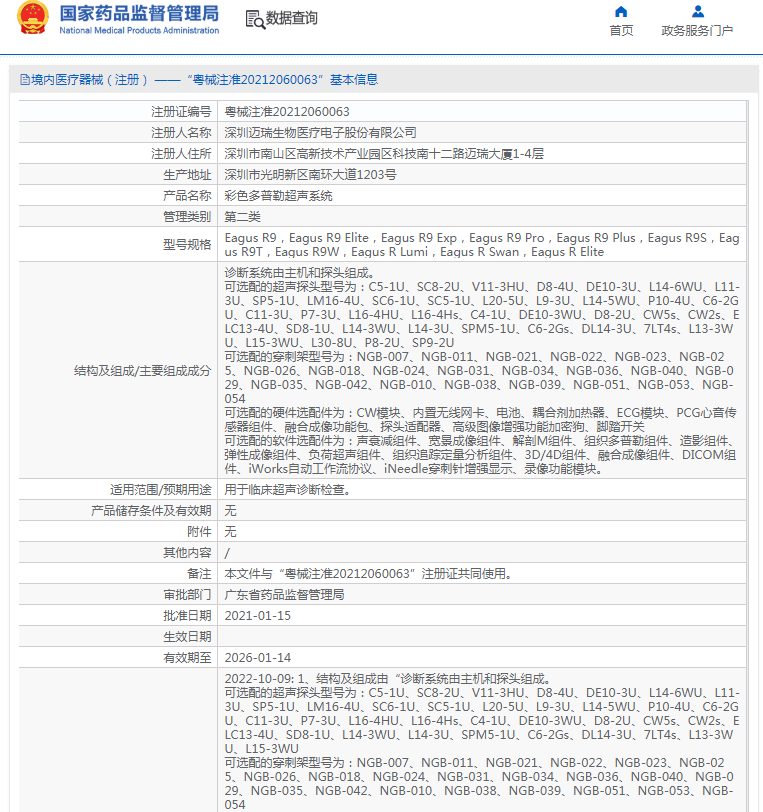Select 彩色多普勒超声系统 product name

[x=278, y=196]
